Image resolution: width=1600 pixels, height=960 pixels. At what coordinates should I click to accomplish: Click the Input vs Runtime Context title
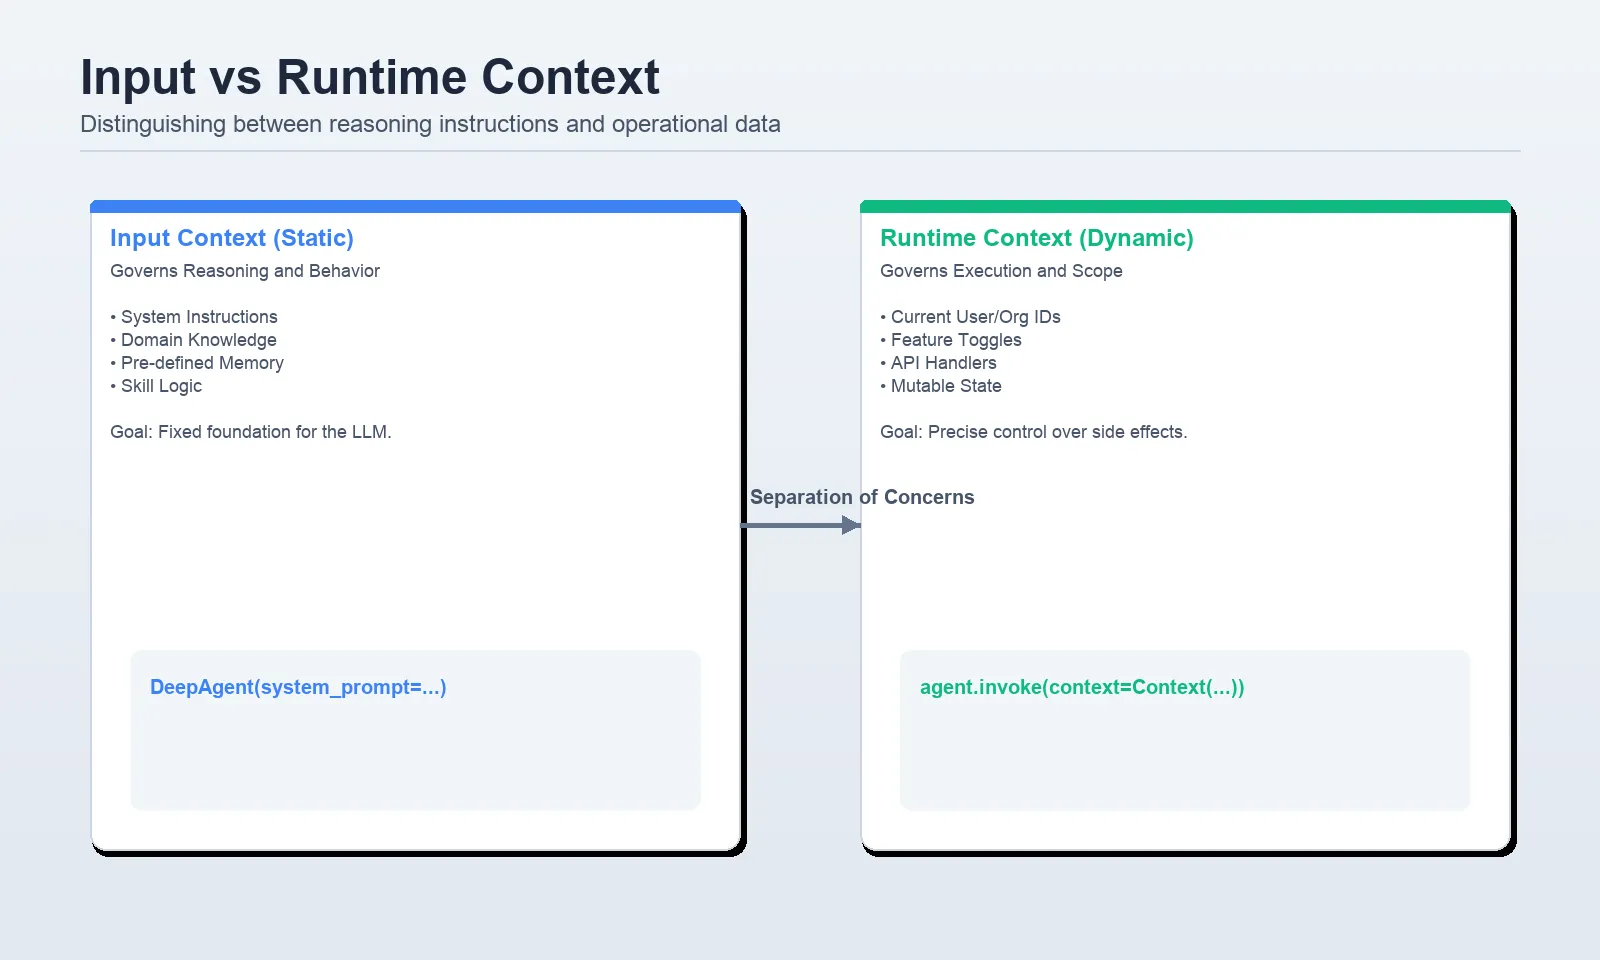click(370, 76)
